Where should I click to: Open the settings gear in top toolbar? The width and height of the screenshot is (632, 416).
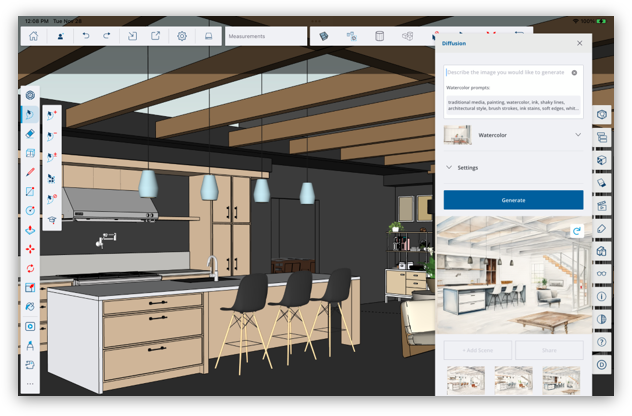pyautogui.click(x=182, y=36)
